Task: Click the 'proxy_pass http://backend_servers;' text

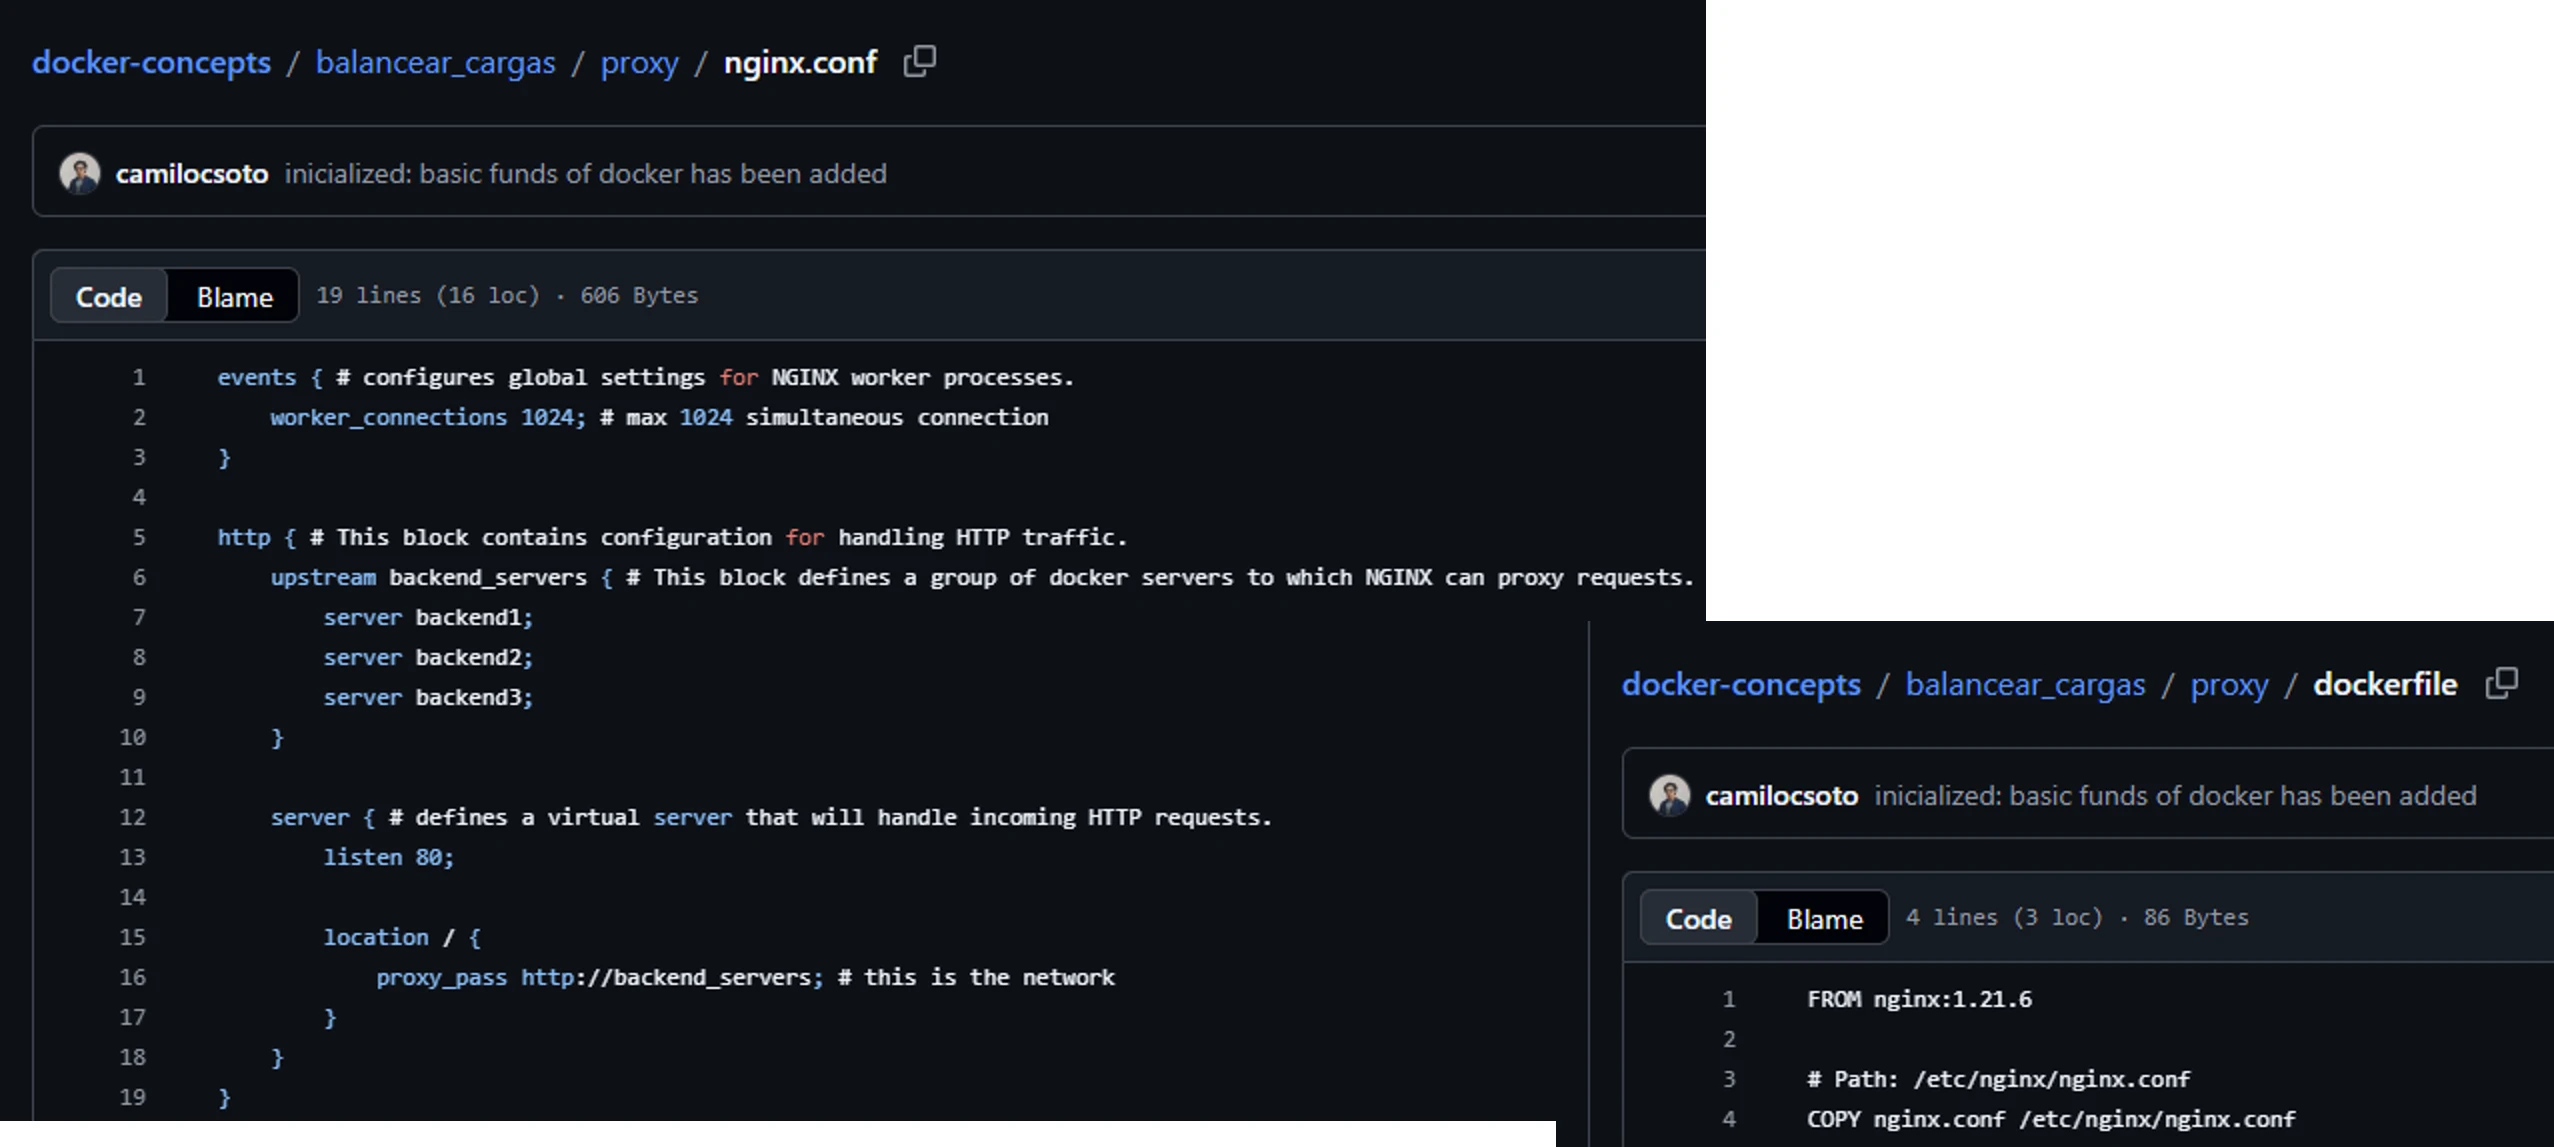Action: pyautogui.click(x=600, y=977)
